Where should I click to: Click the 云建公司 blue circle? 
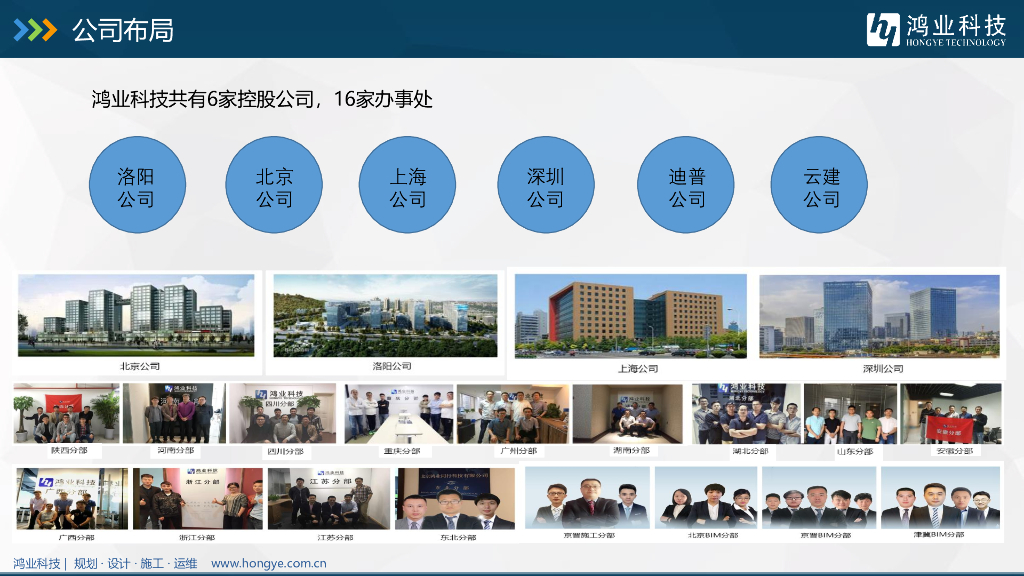point(820,185)
